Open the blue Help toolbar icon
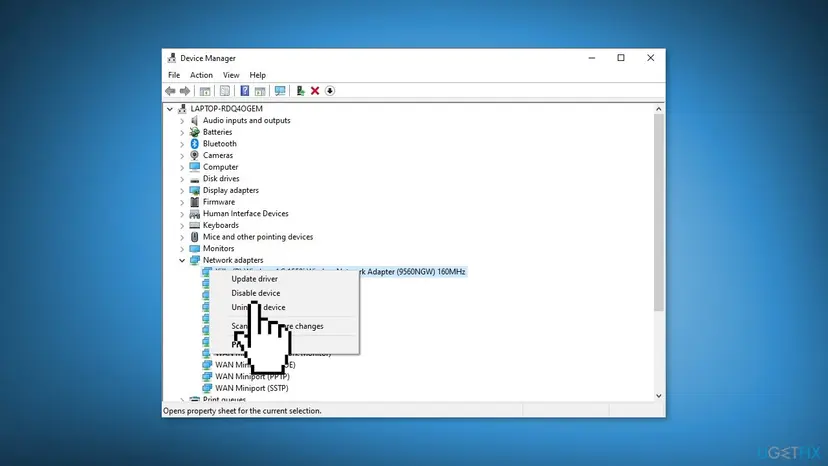The width and height of the screenshot is (828, 466). pyautogui.click(x=244, y=91)
